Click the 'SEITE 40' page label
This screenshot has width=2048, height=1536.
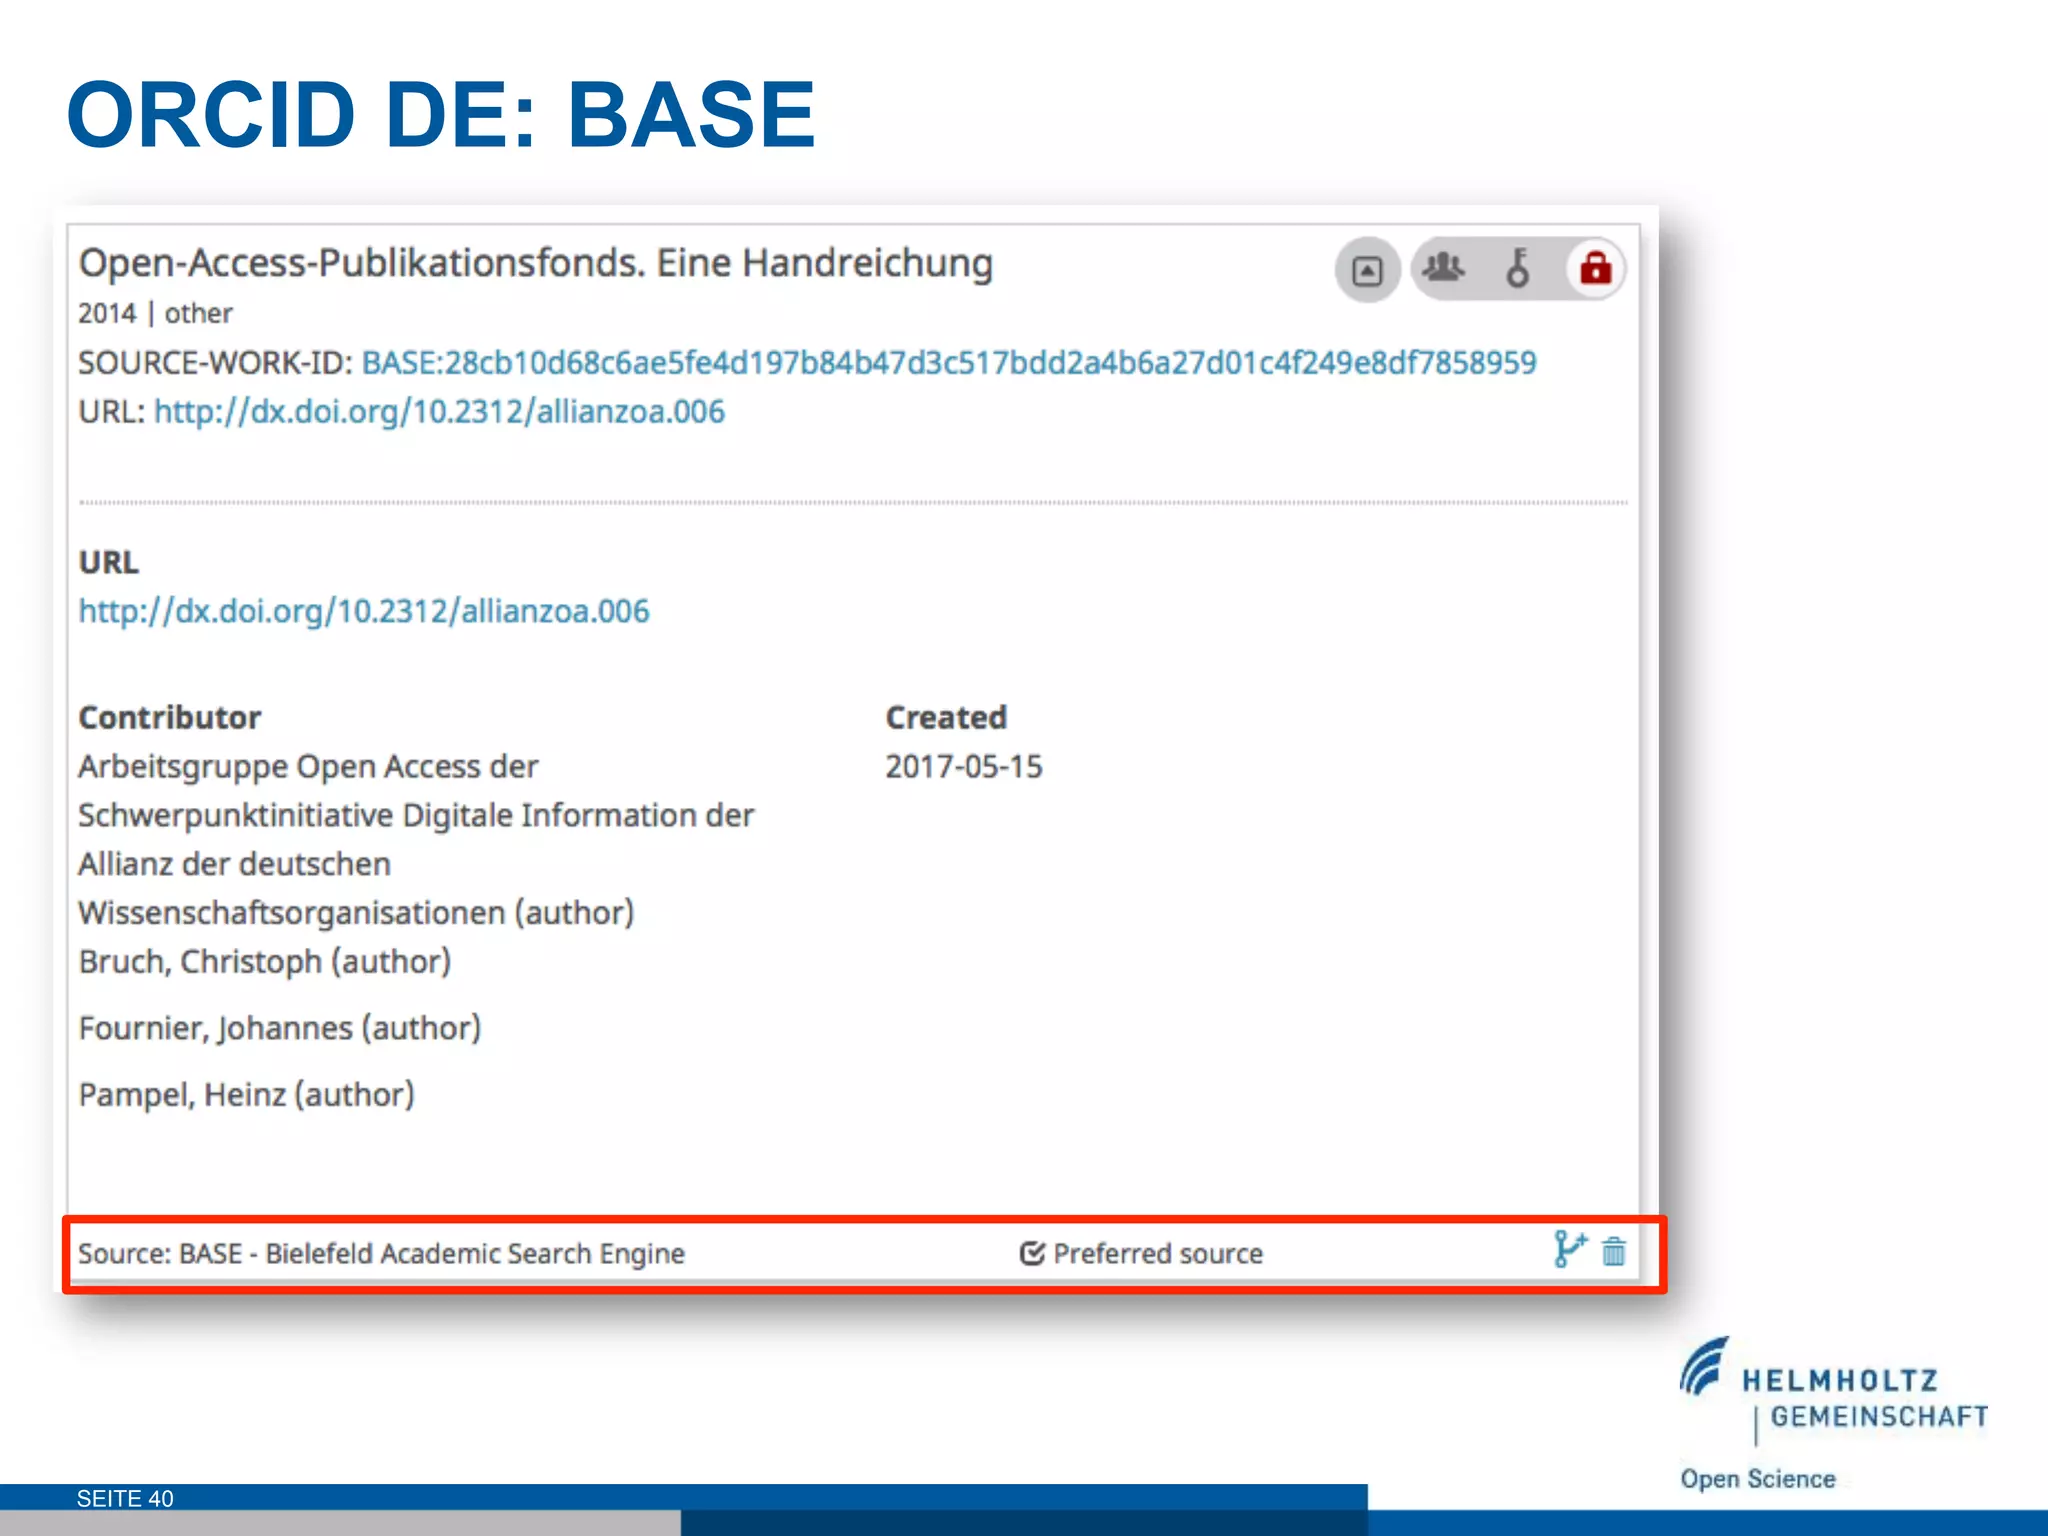click(125, 1498)
